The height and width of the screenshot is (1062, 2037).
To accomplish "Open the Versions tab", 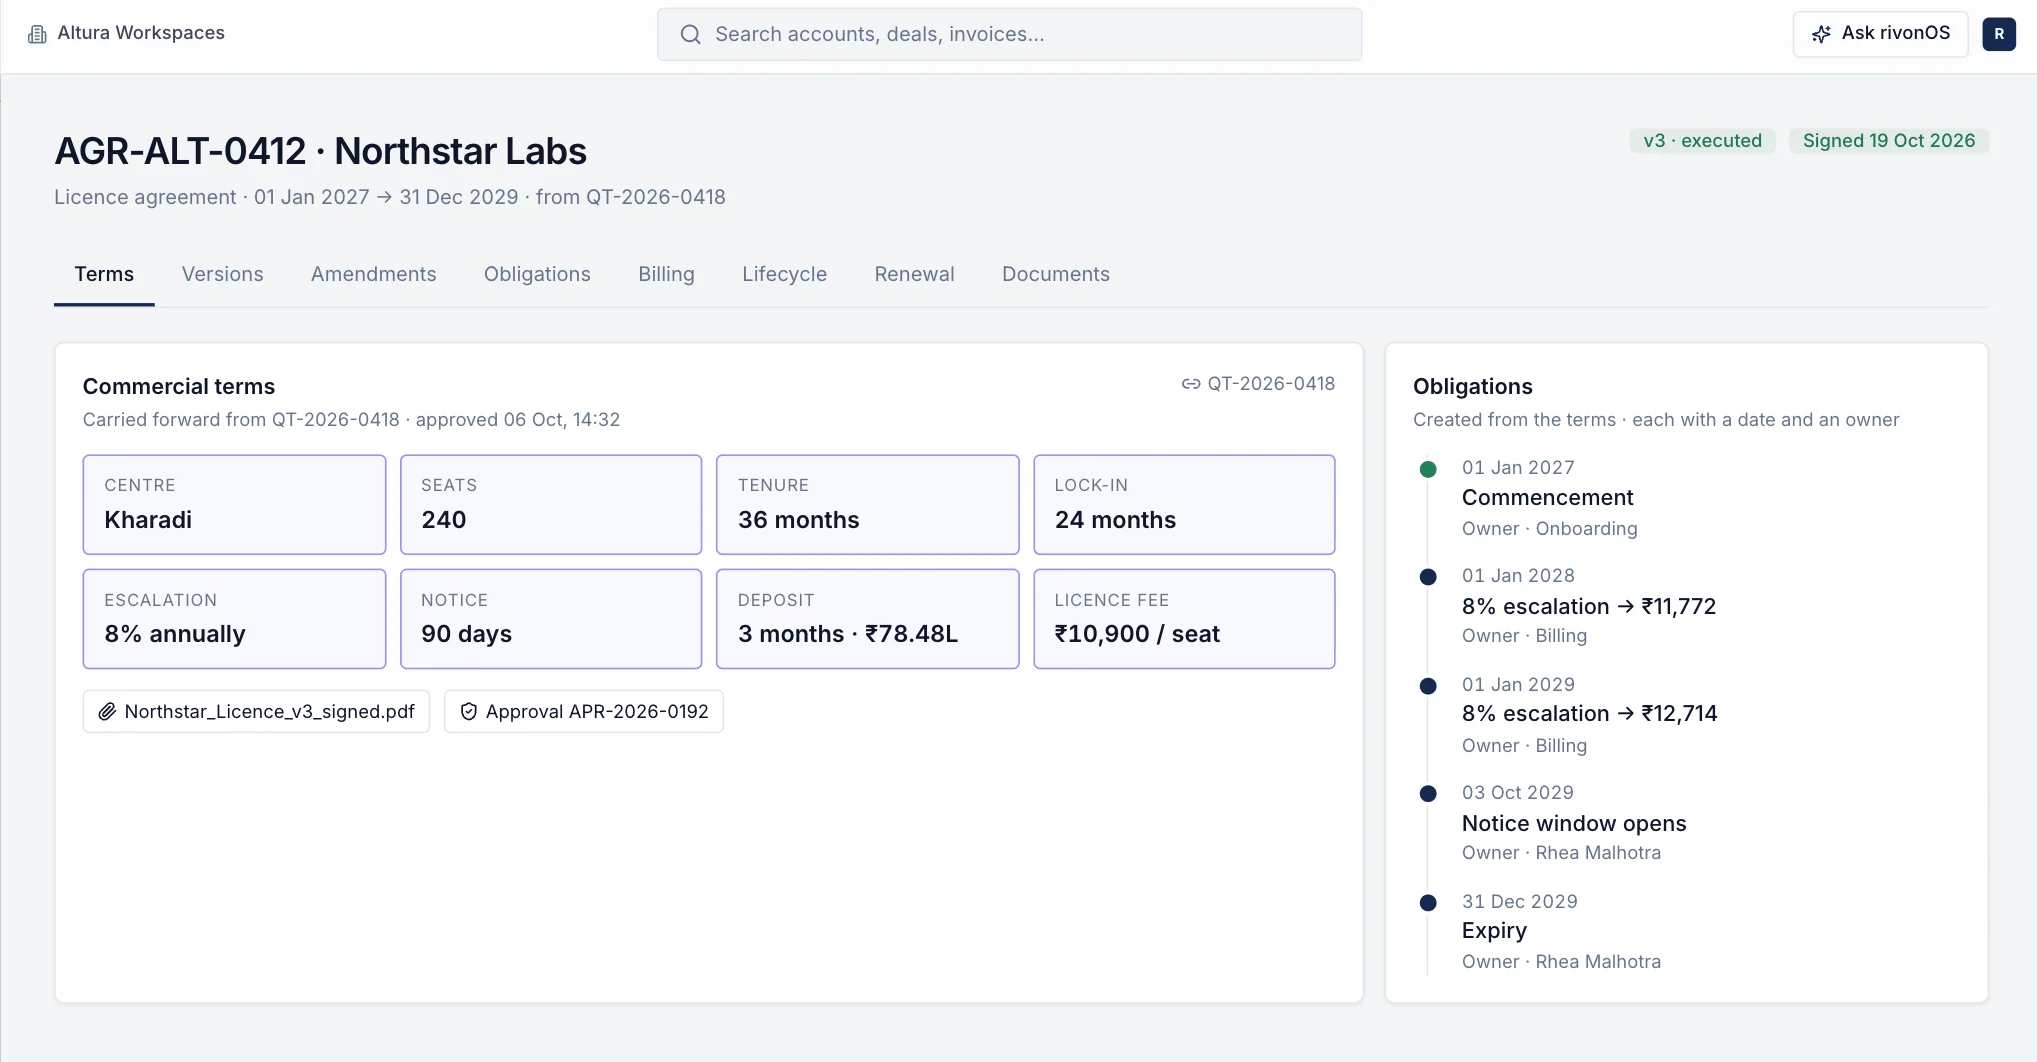I will [x=222, y=274].
